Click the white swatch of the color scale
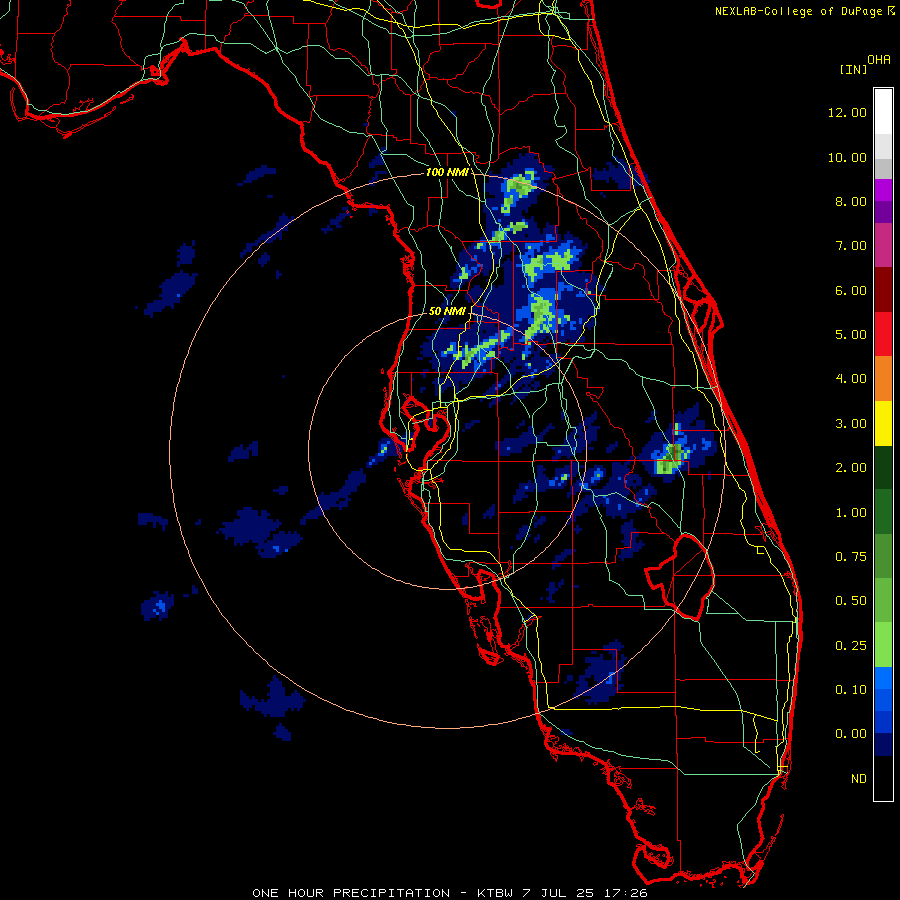The width and height of the screenshot is (900, 900). coord(883,111)
